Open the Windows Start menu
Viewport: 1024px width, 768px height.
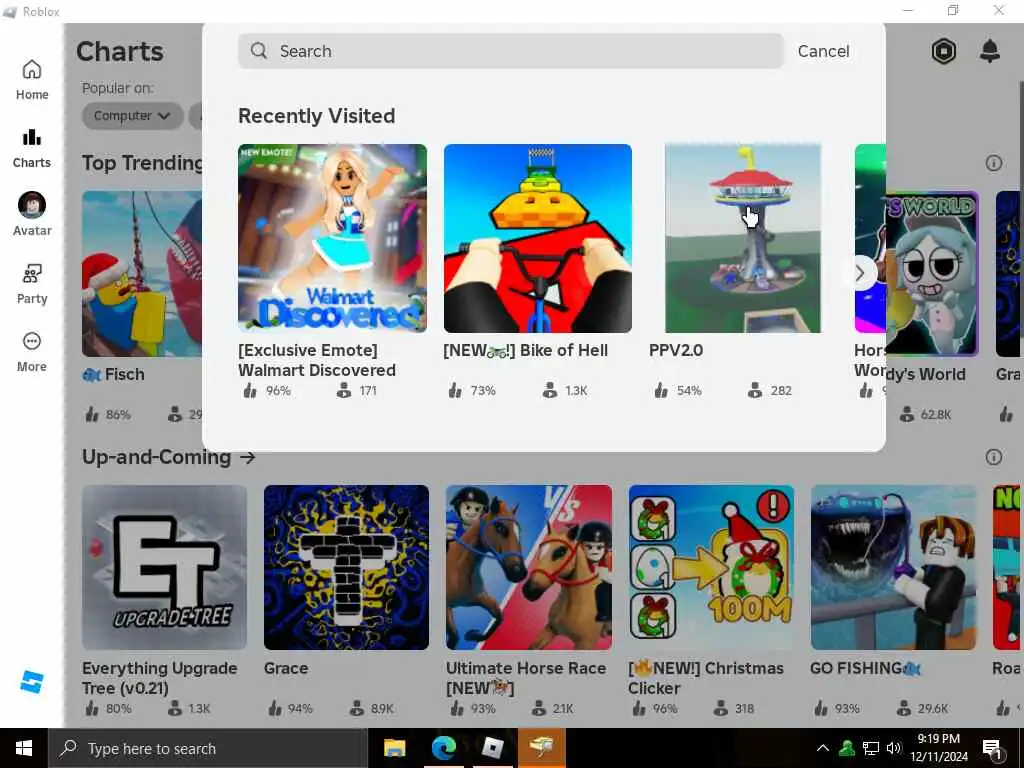(24, 748)
